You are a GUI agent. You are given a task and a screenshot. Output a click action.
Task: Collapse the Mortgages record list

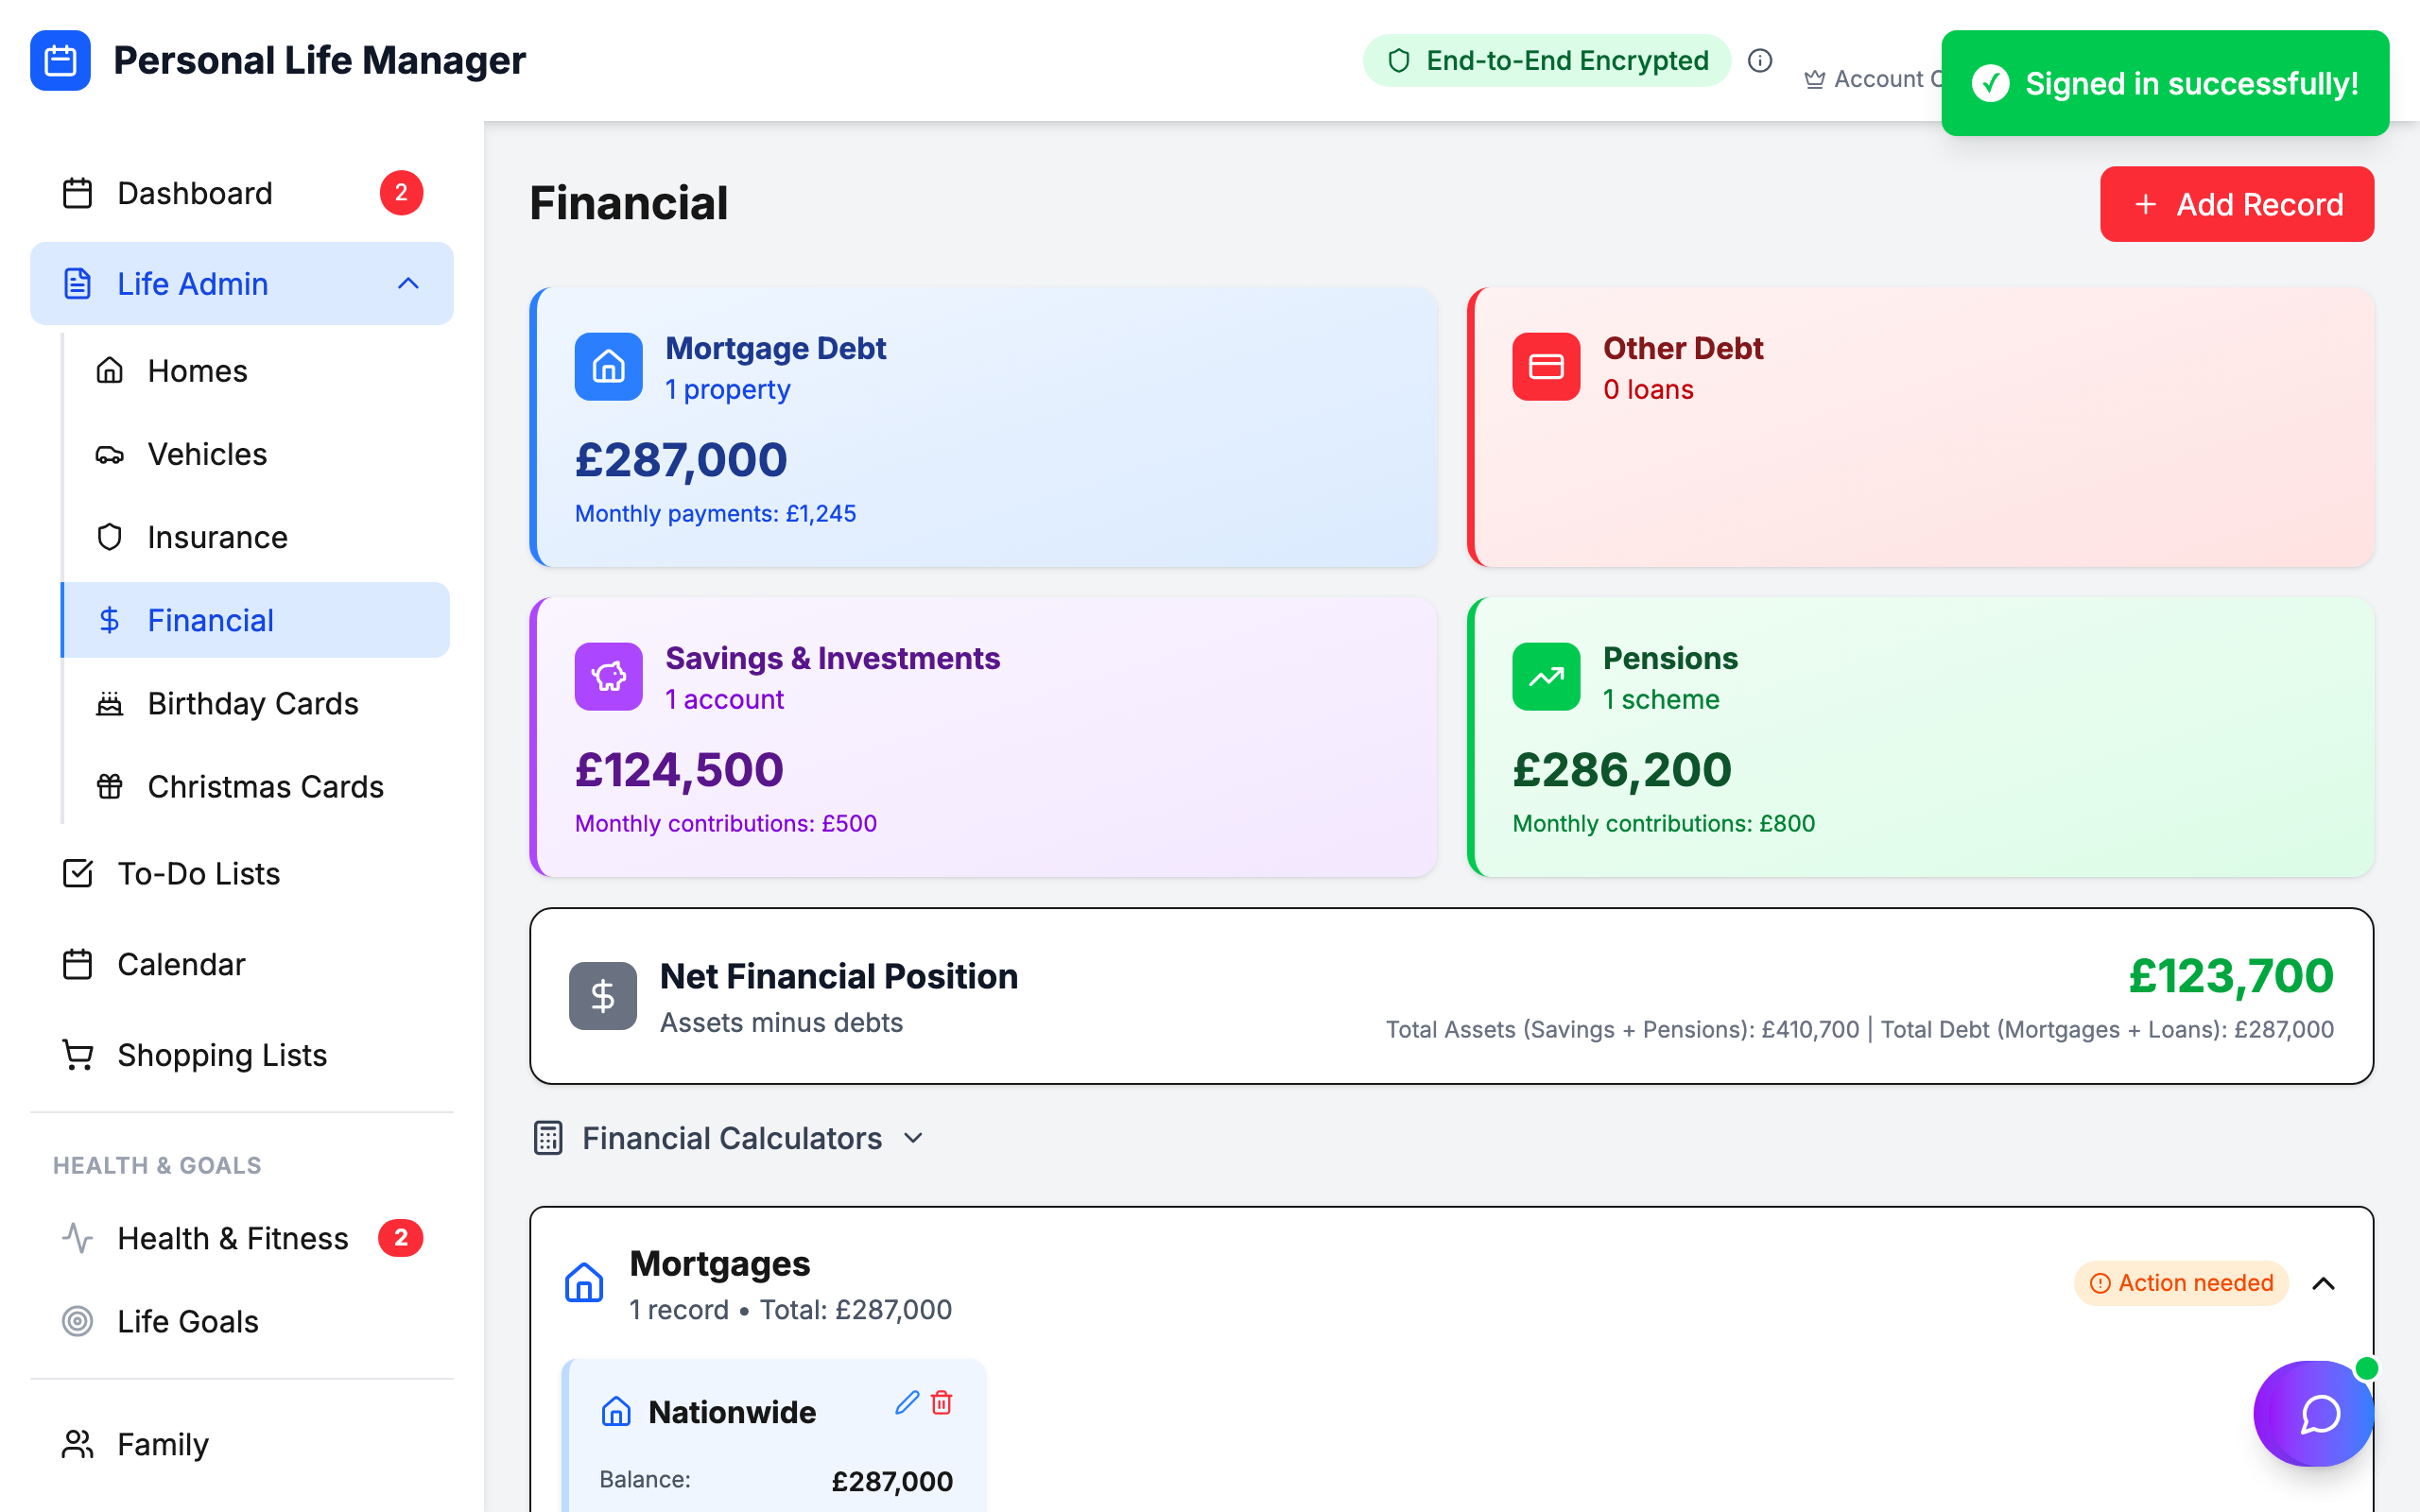[2324, 1283]
